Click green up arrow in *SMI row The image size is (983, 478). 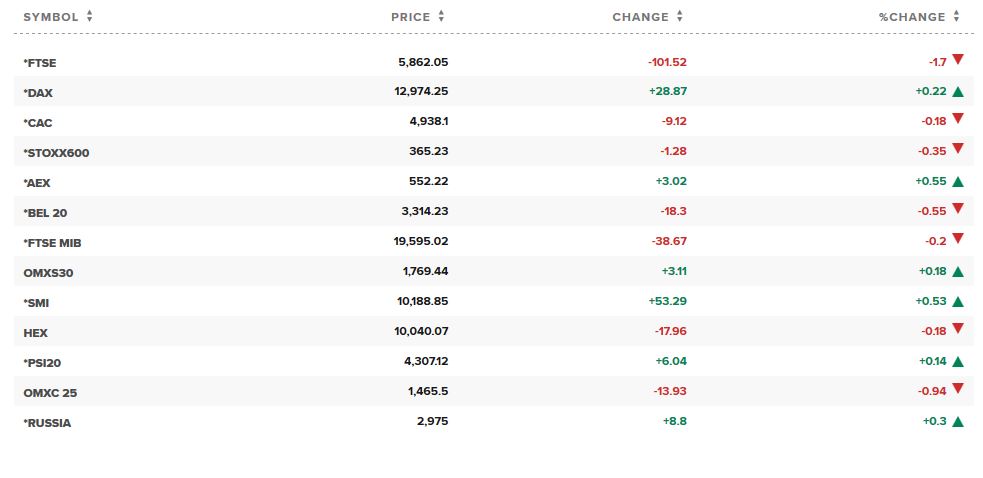(x=957, y=302)
